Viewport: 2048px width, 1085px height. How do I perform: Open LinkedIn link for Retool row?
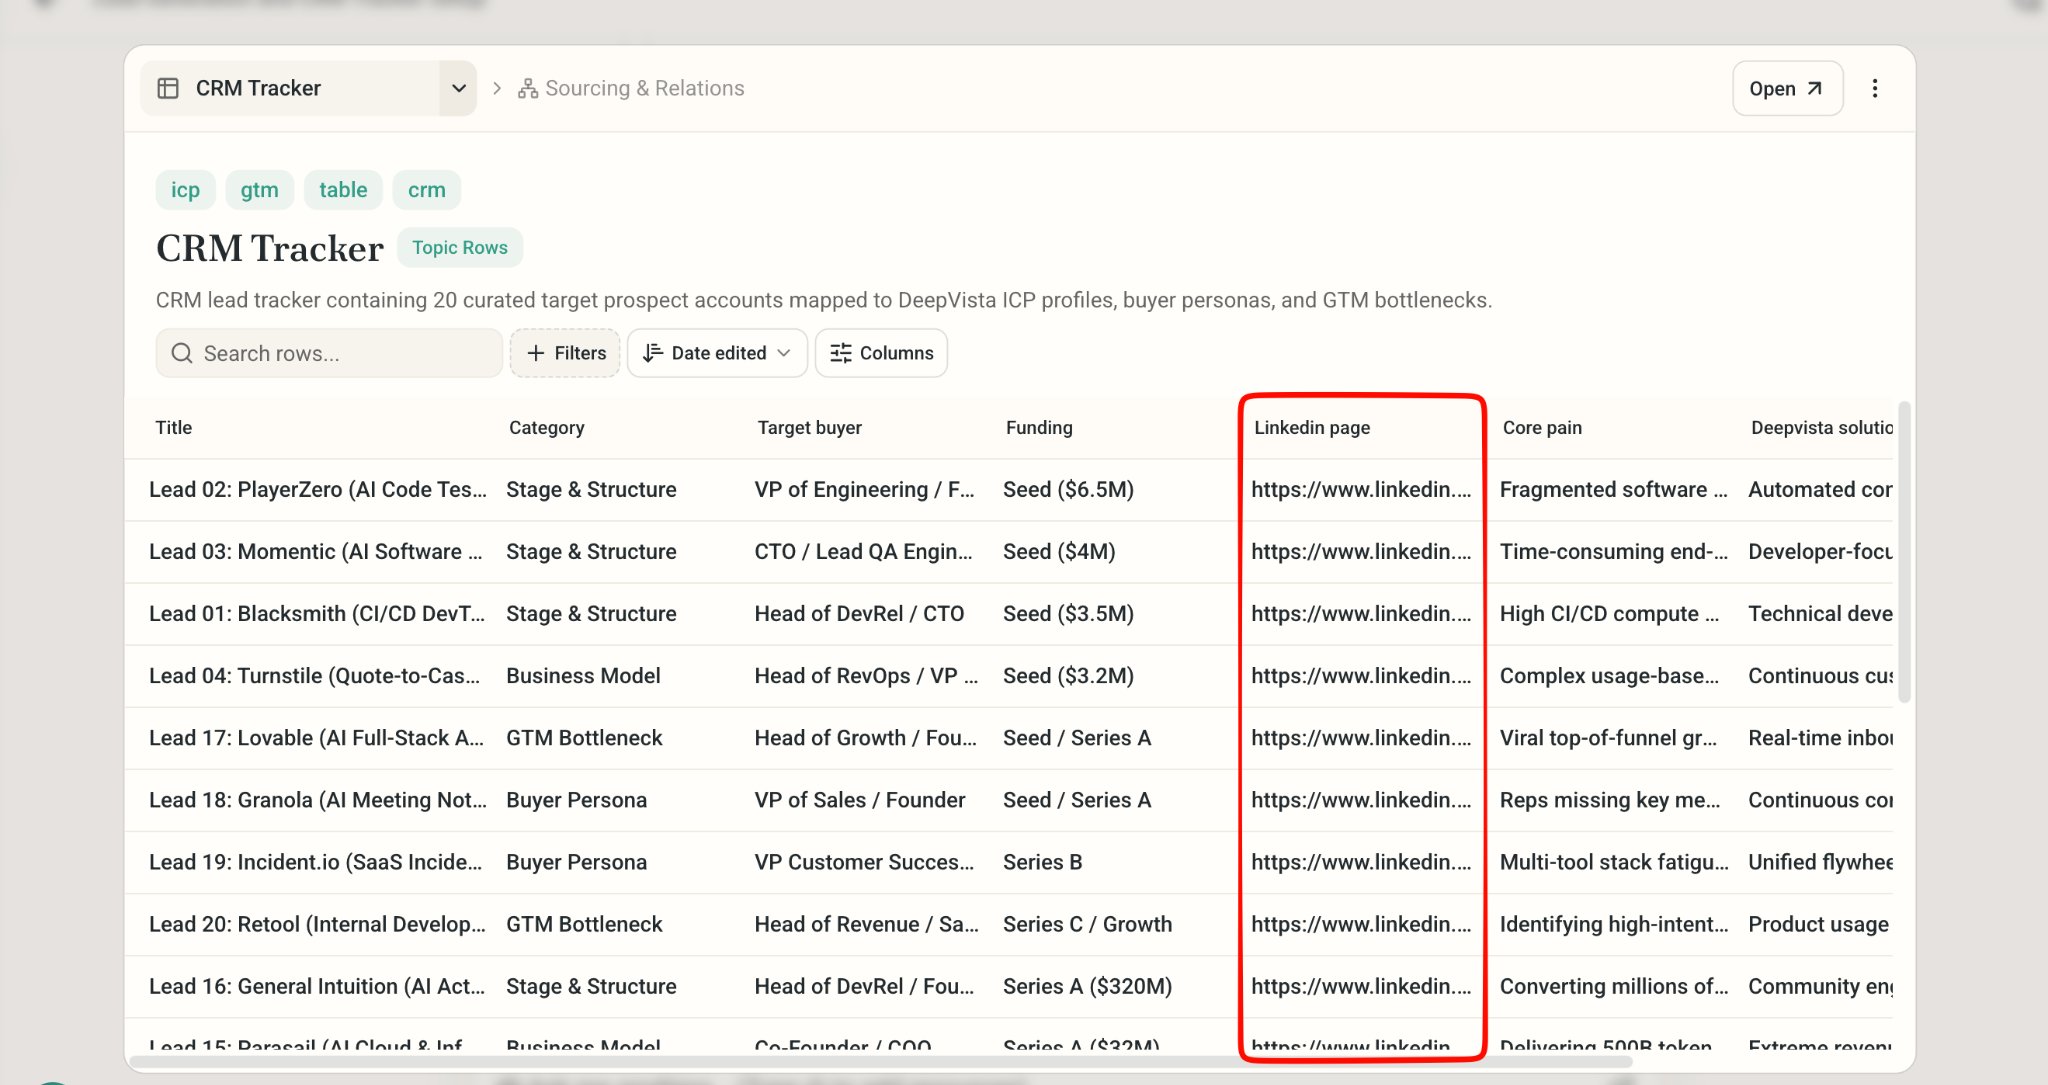(1361, 923)
